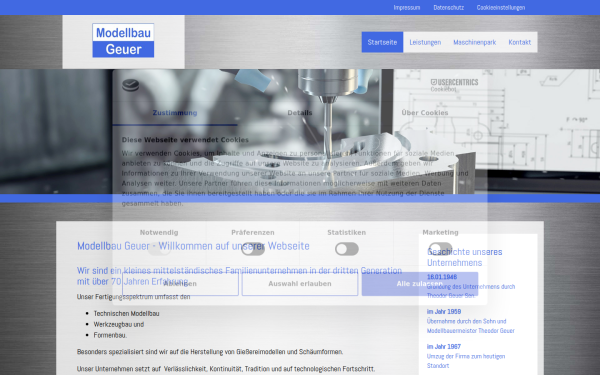Image resolution: width=600 pixels, height=375 pixels.
Task: Click the Ablehnen button
Action: (180, 284)
